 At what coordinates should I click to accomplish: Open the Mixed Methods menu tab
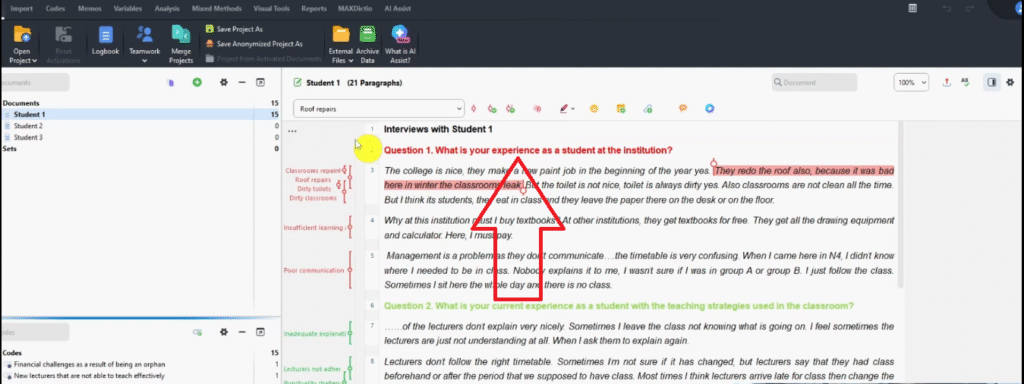point(217,8)
